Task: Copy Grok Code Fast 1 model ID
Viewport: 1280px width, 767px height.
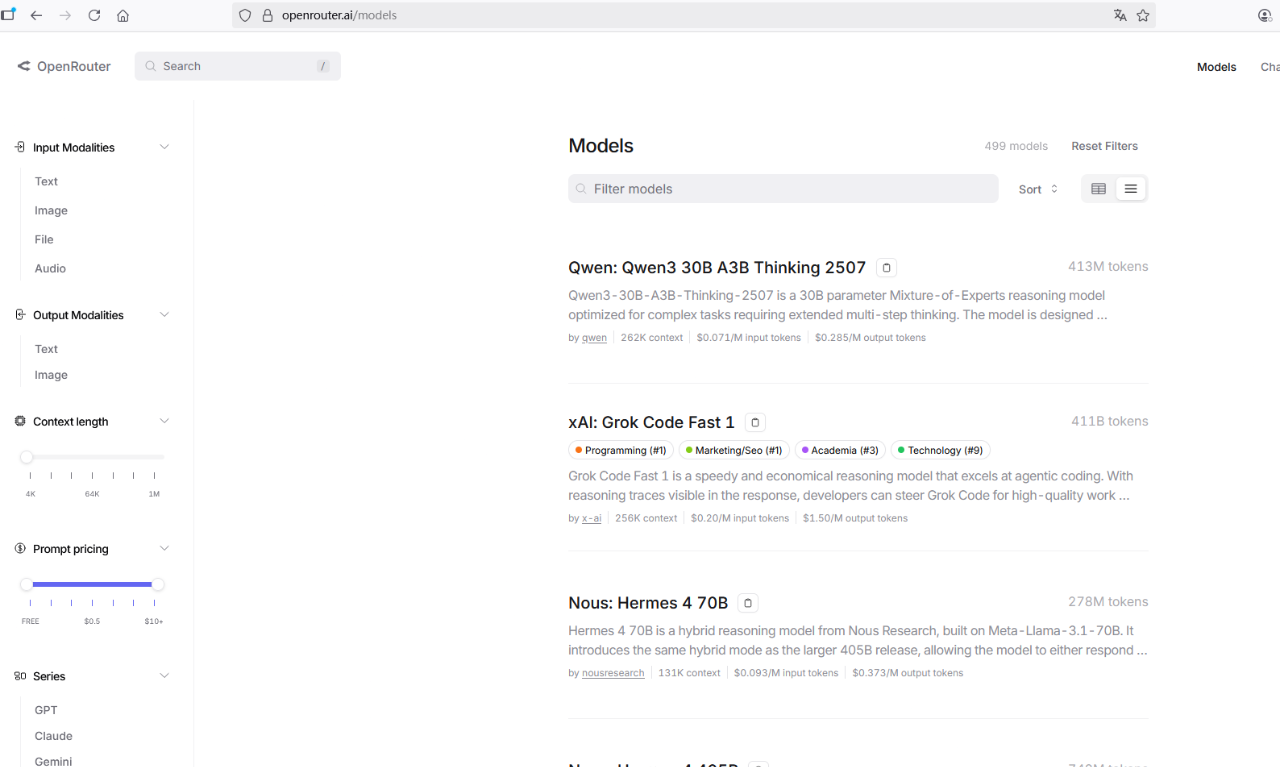Action: tap(756, 423)
